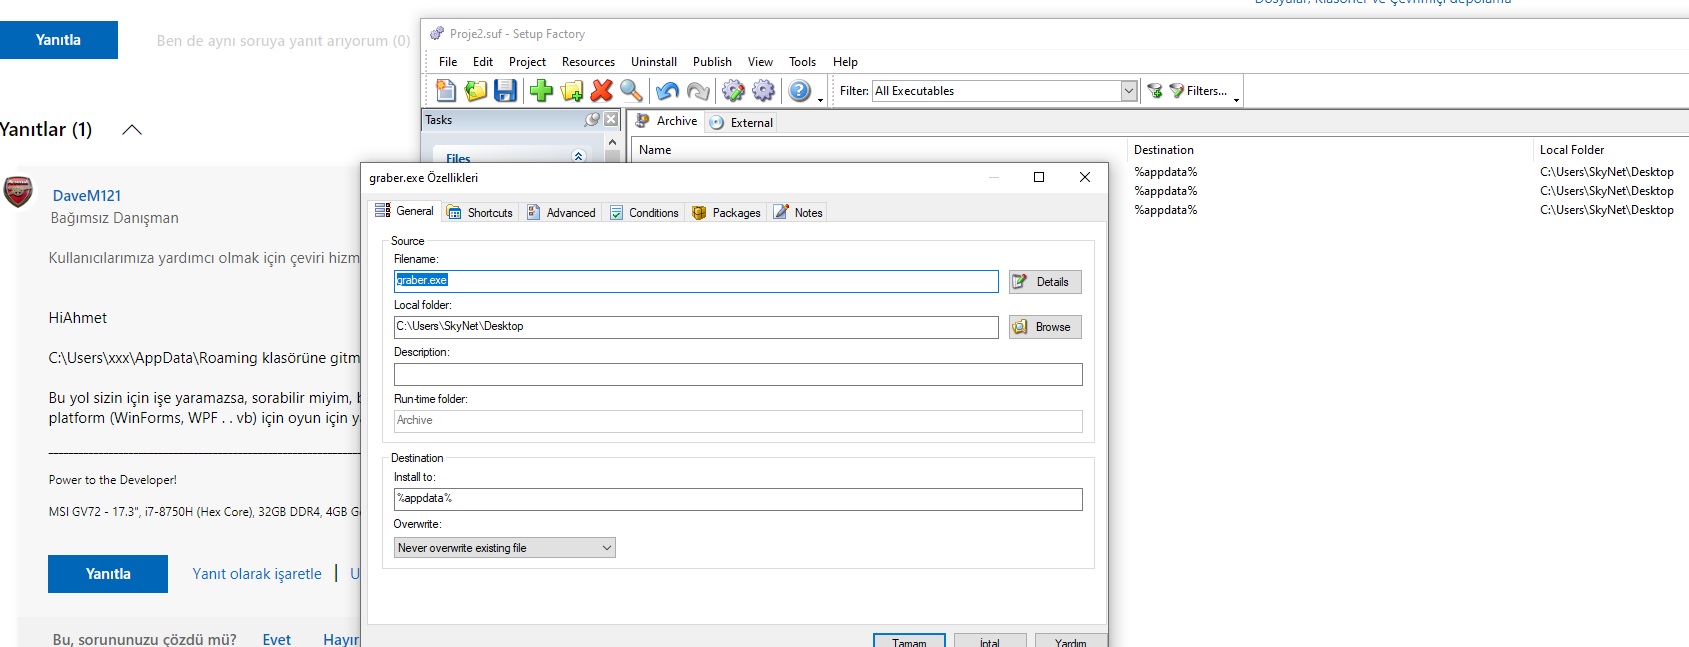
Task: Click DaveM121's avatar image
Action: [18, 191]
